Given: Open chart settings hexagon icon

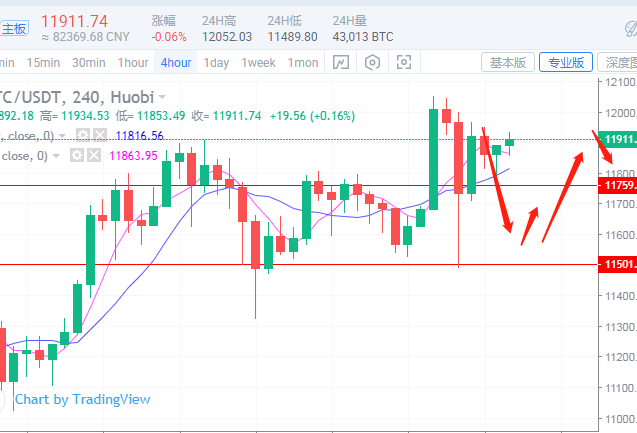Looking at the screenshot, I should 372,63.
